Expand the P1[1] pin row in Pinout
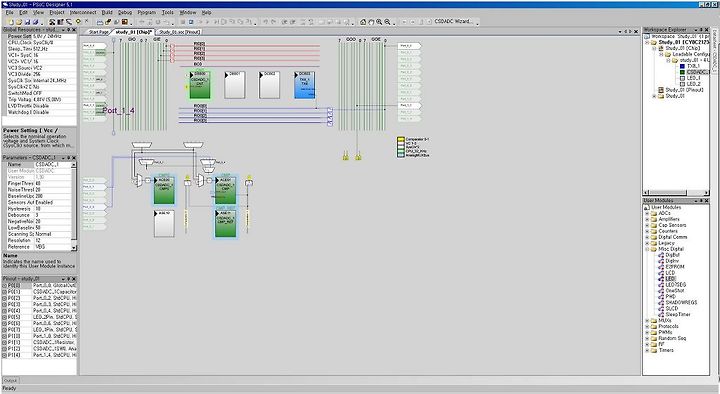The image size is (720, 394). pyautogui.click(x=5, y=343)
